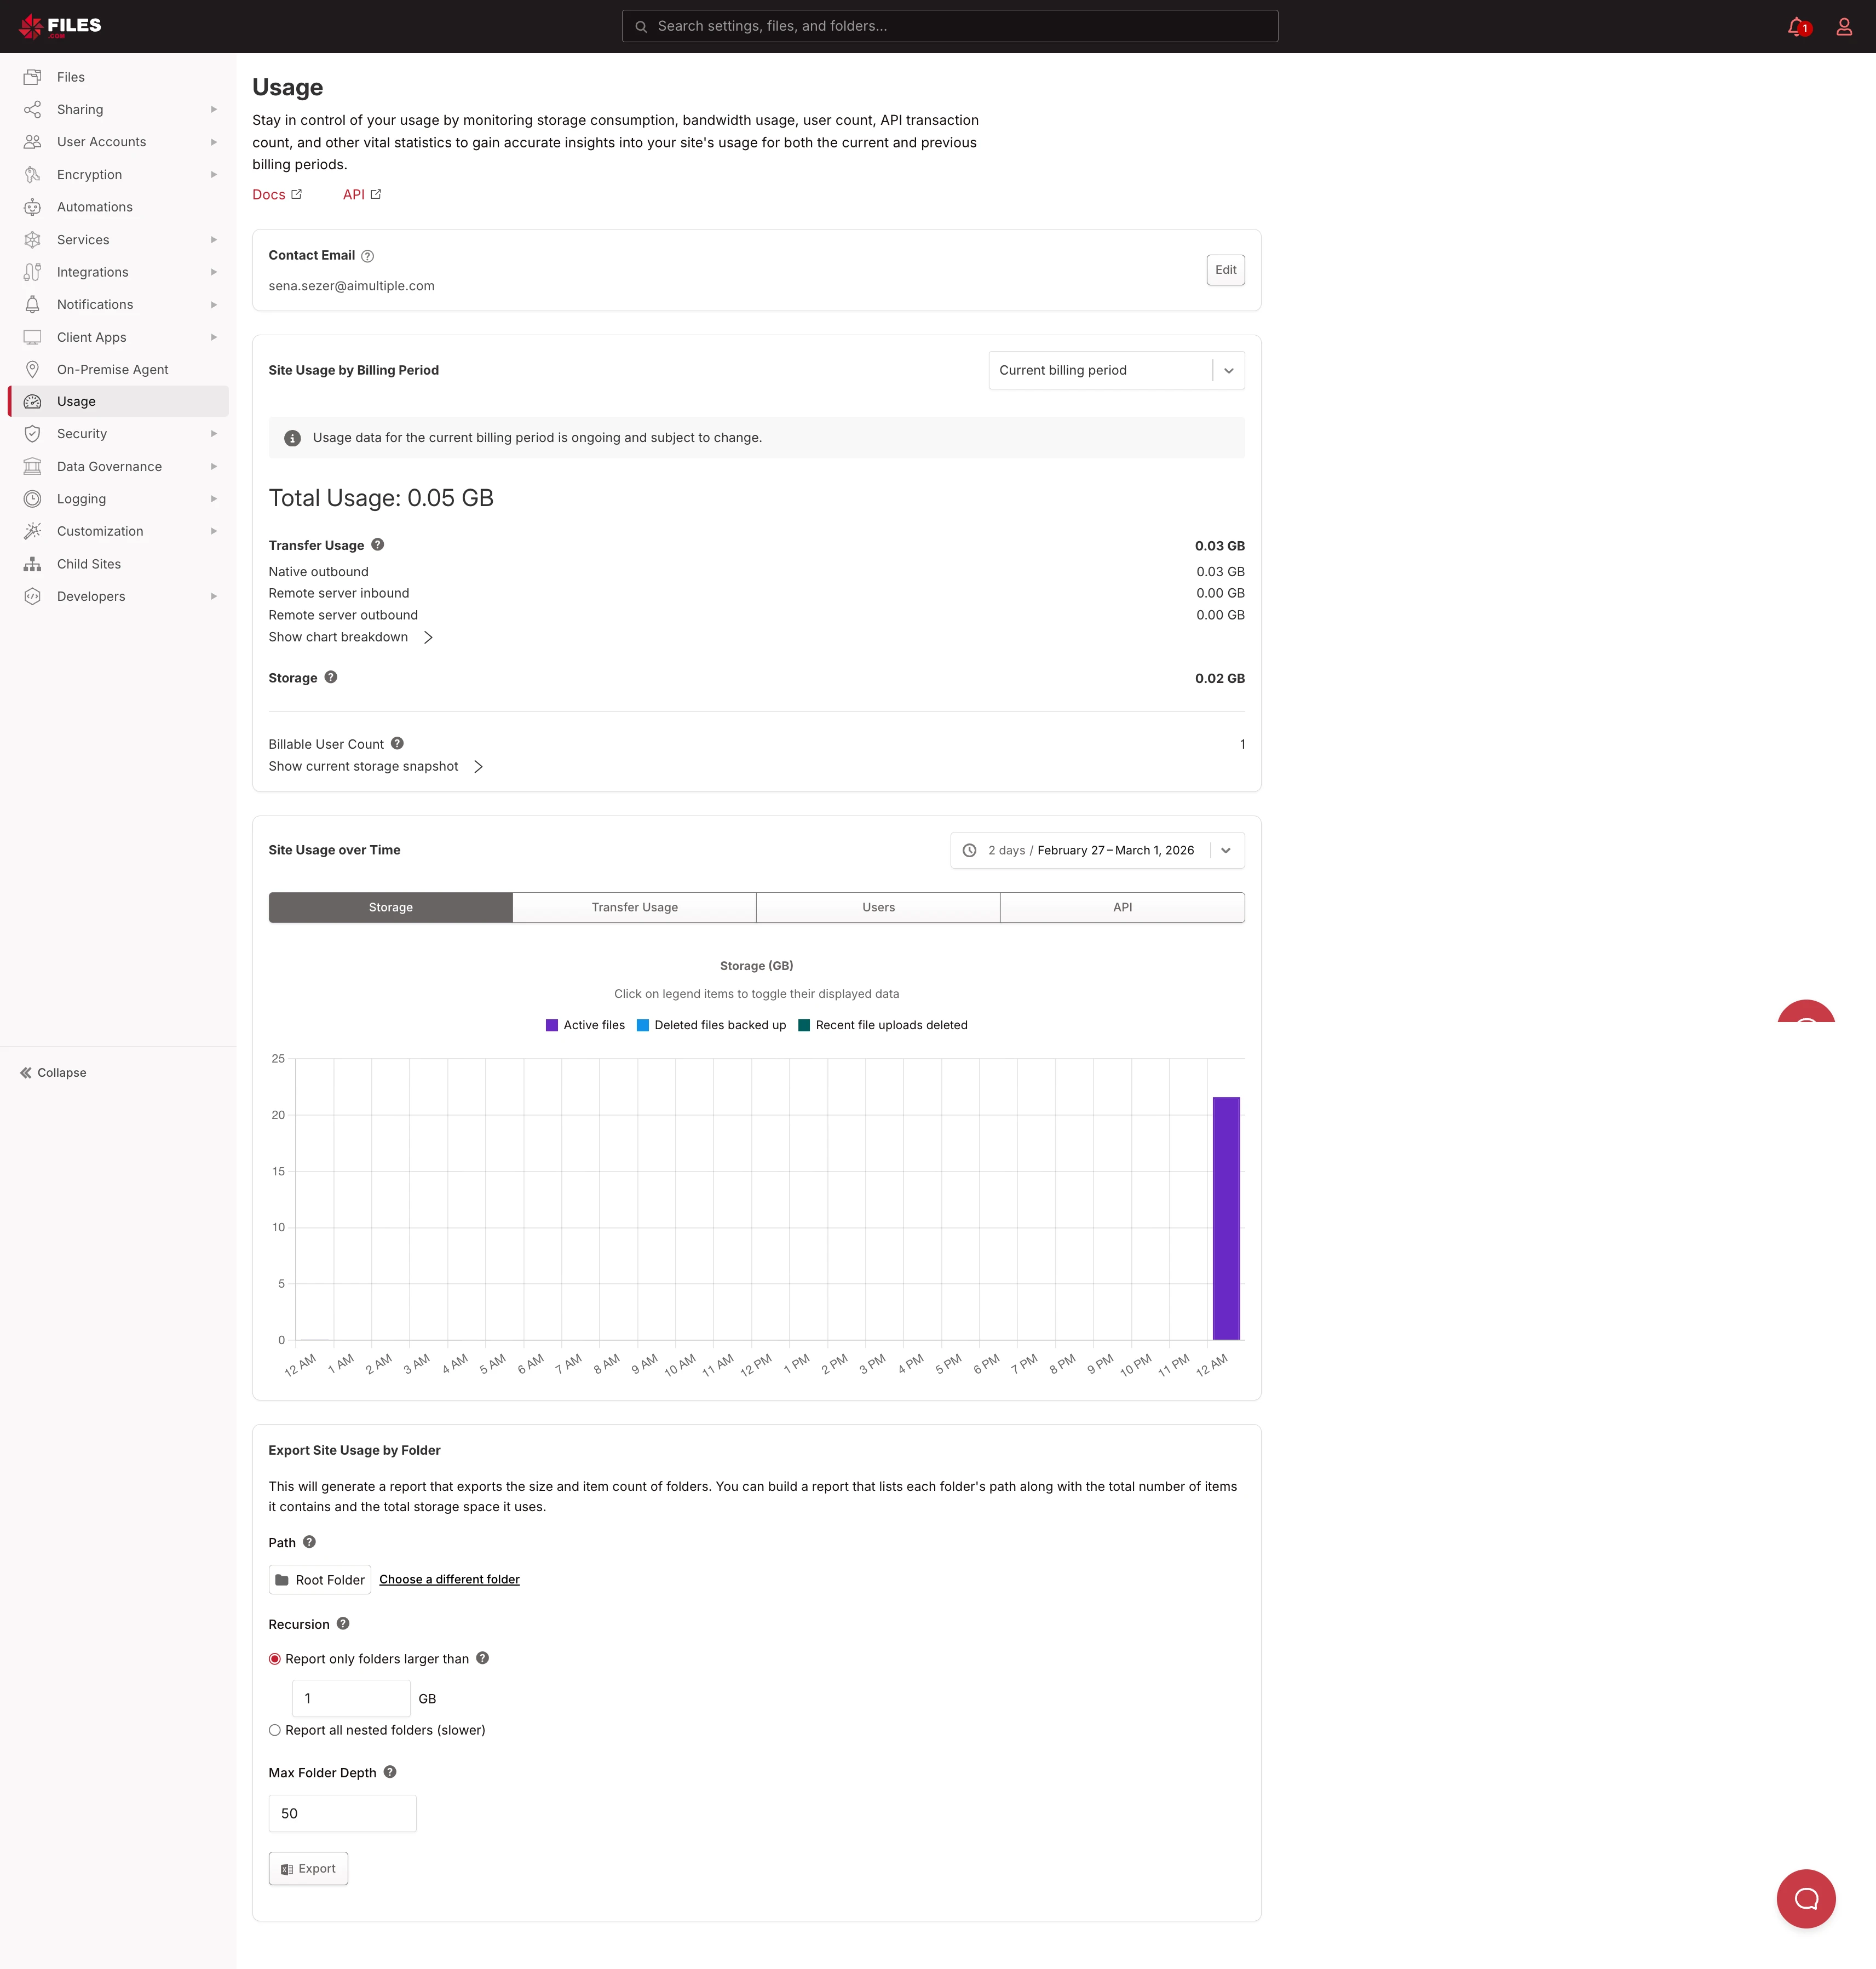Click the Path help icon
Image resolution: width=1876 pixels, height=1969 pixels.
[x=309, y=1542]
